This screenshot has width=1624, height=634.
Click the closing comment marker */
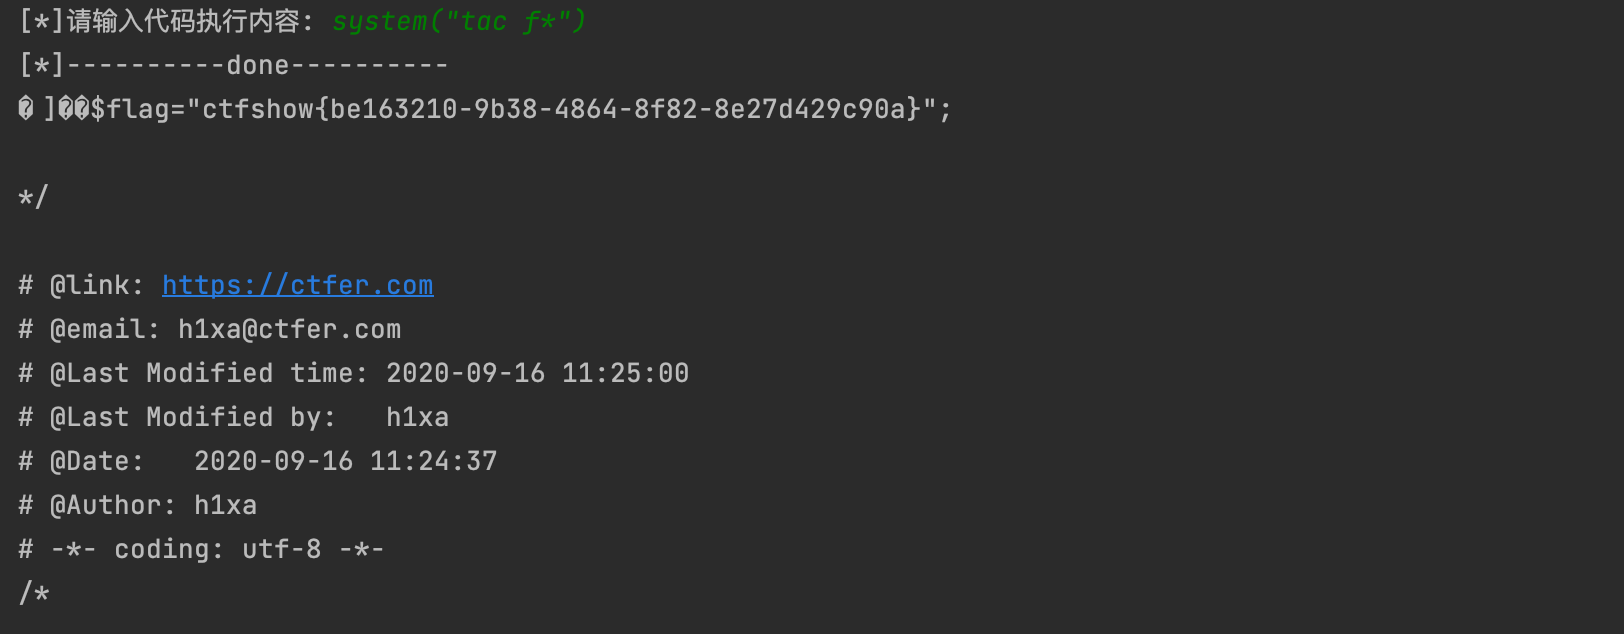click(x=33, y=197)
